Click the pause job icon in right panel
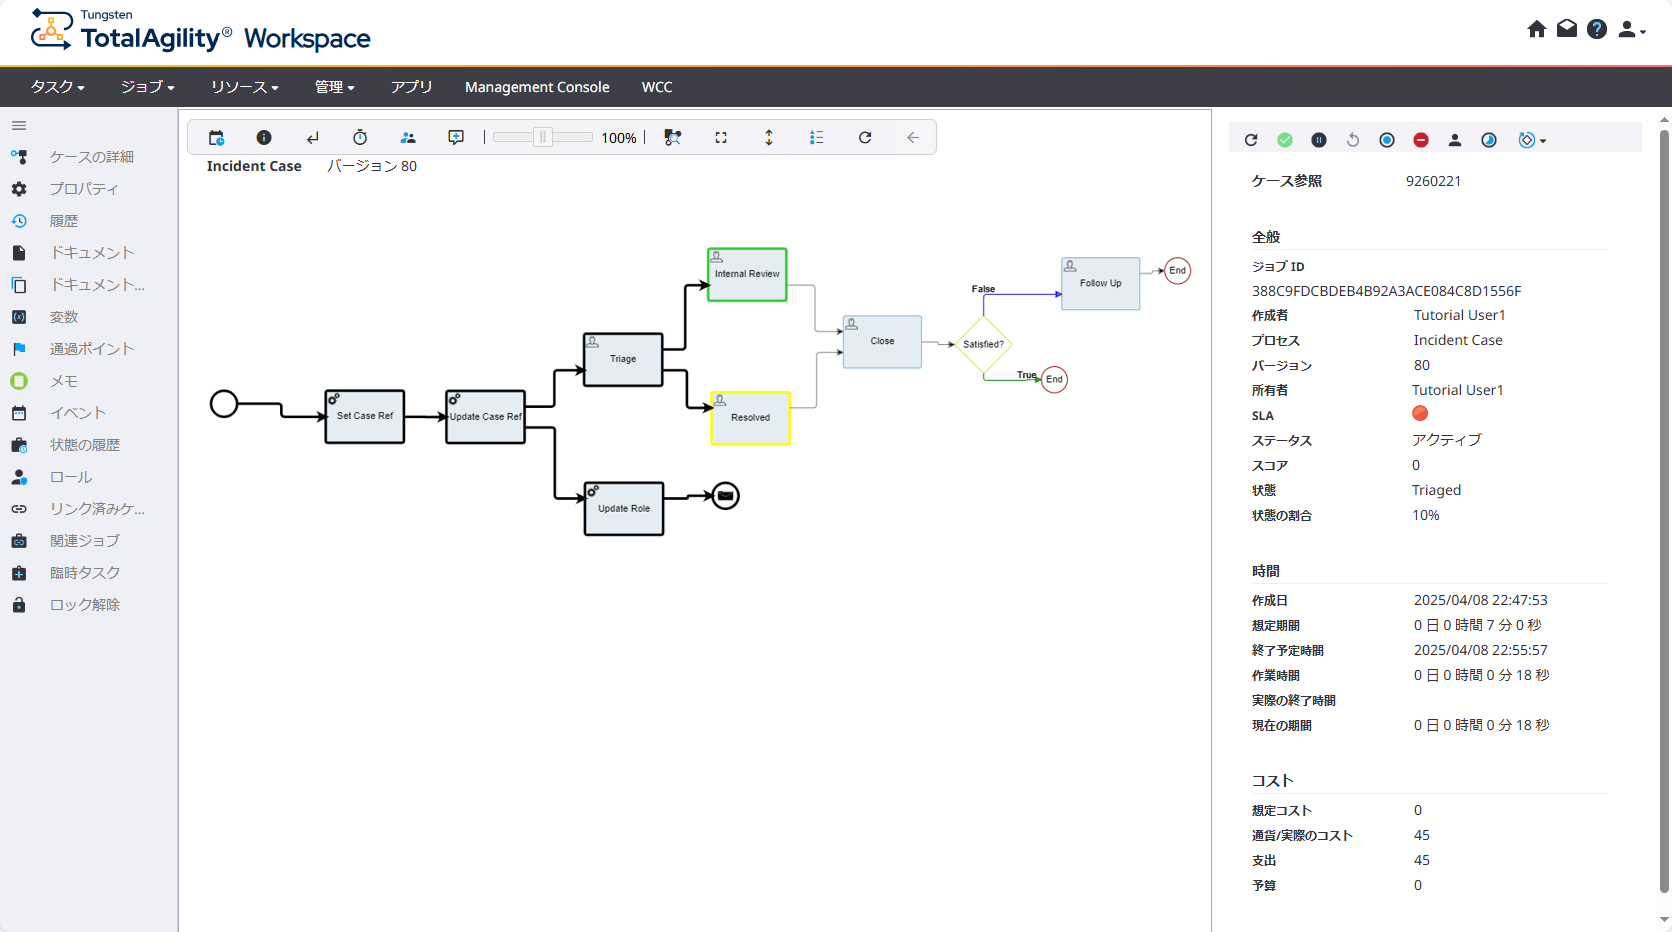The height and width of the screenshot is (932, 1672). [1319, 140]
